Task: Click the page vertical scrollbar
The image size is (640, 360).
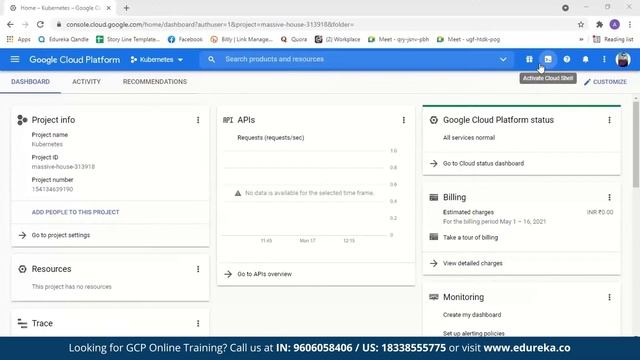Action: [636, 145]
